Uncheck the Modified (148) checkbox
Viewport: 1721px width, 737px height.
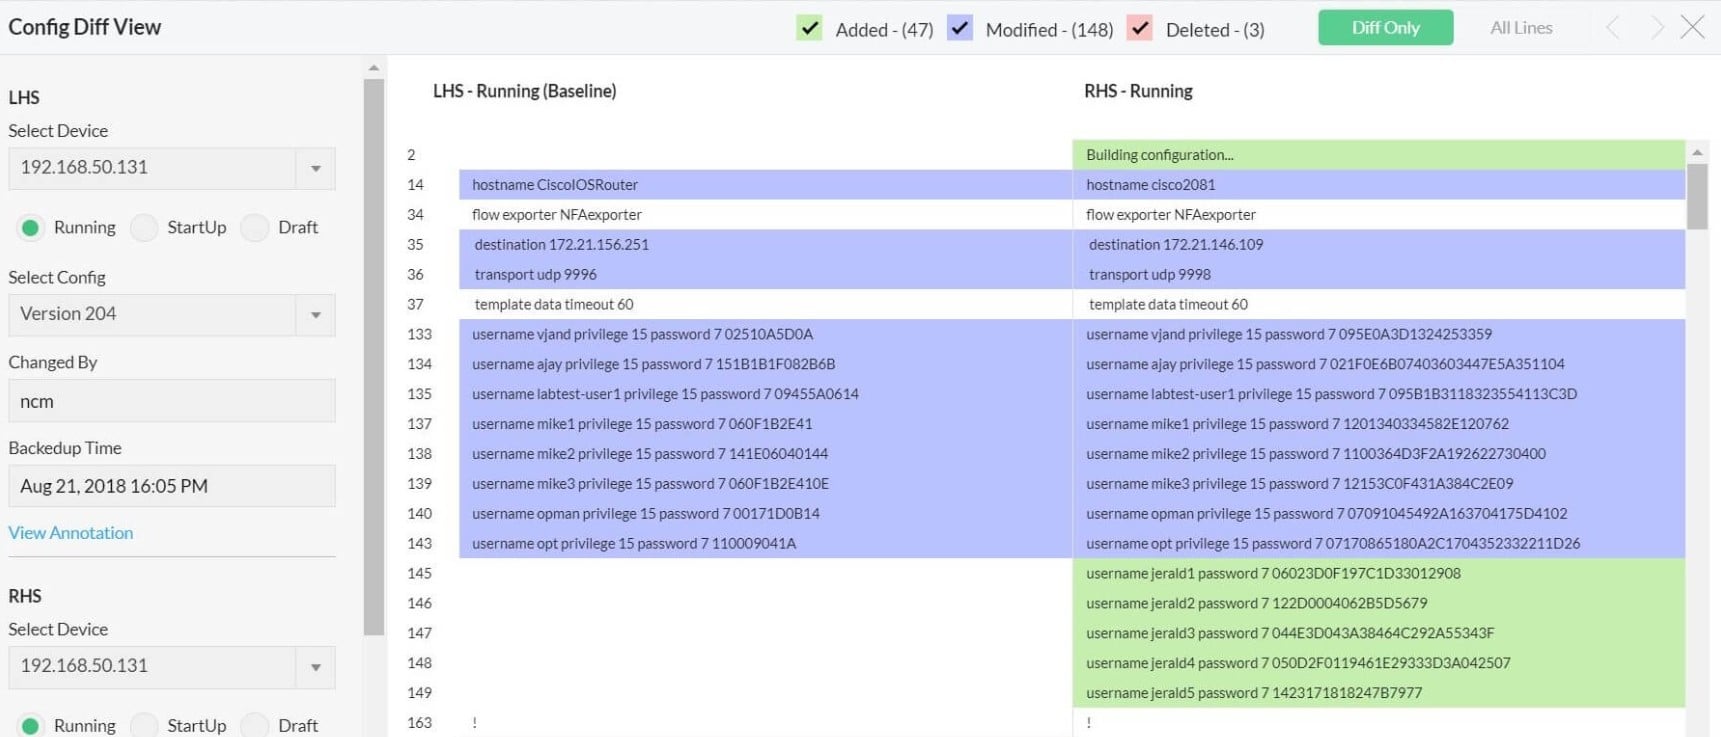pyautogui.click(x=960, y=28)
